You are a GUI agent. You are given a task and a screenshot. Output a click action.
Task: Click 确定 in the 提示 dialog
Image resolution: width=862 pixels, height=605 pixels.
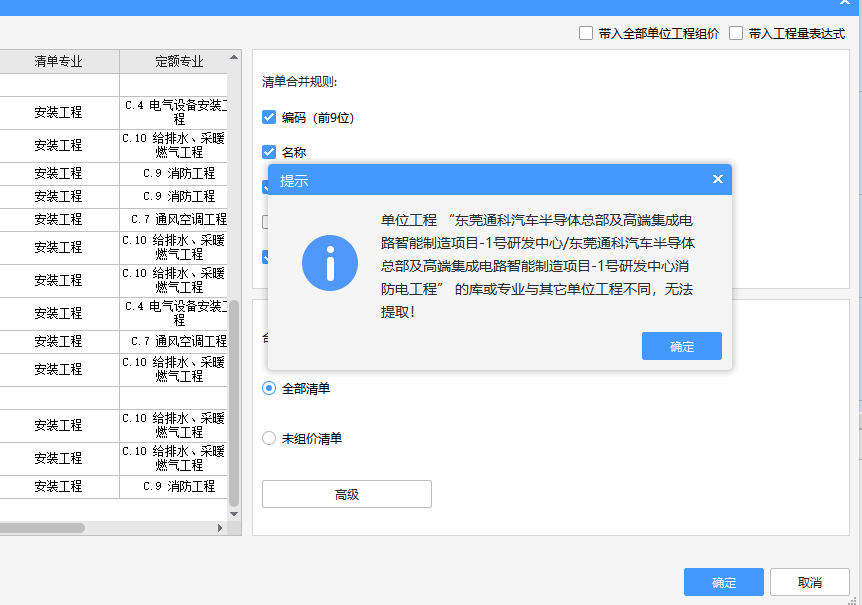[x=682, y=346]
